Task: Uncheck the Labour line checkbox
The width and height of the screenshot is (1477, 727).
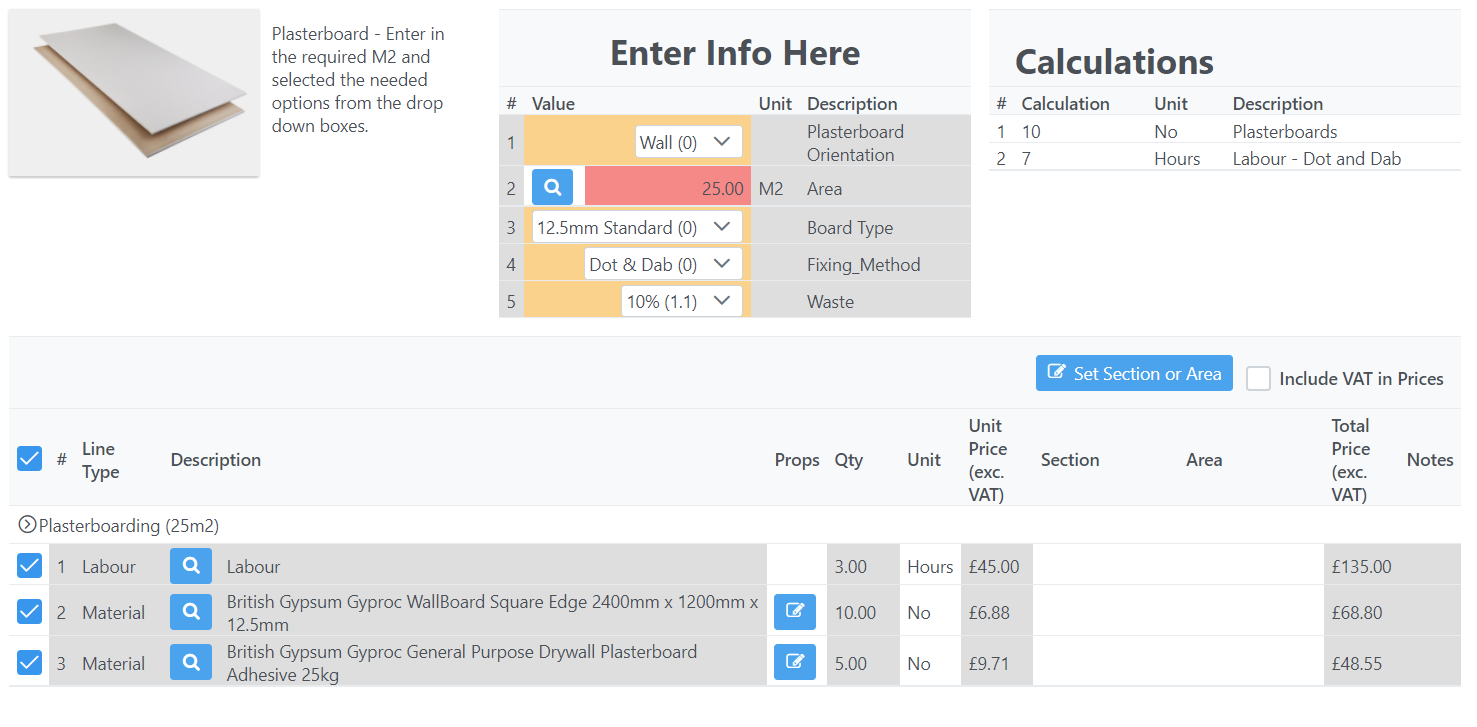Action: pos(30,566)
